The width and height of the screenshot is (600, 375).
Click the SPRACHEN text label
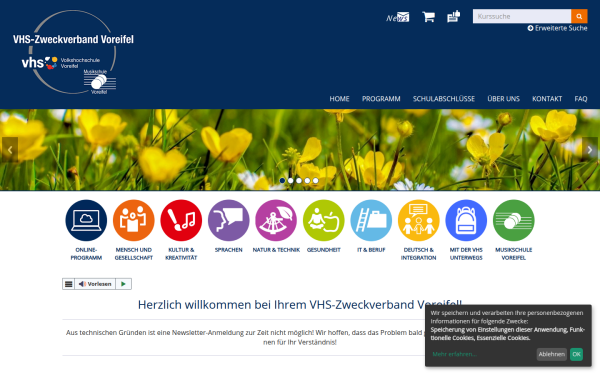click(228, 250)
